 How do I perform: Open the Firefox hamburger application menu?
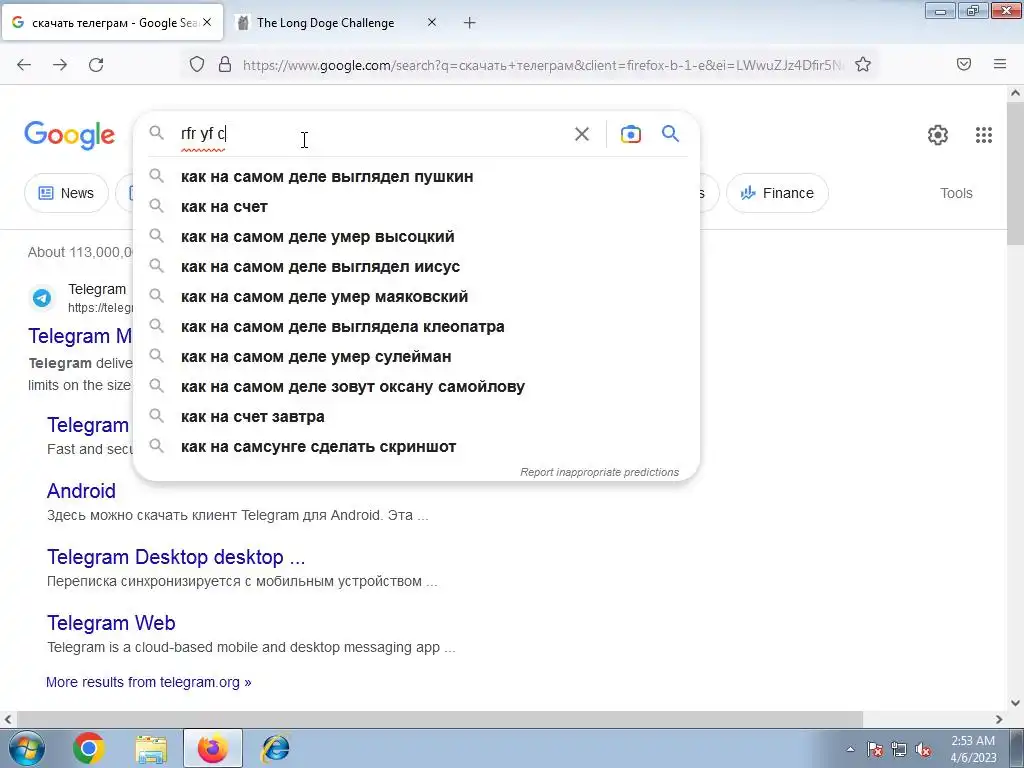(1000, 64)
